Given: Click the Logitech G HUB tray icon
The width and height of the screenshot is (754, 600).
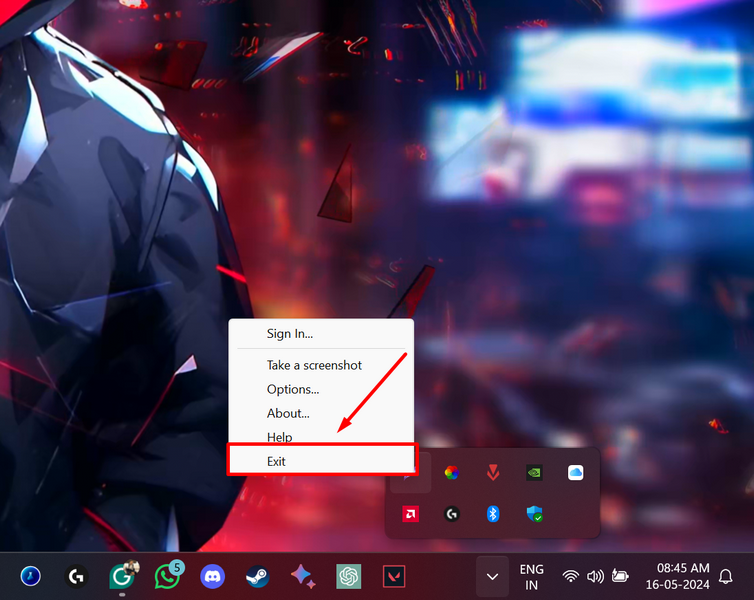Looking at the screenshot, I should (452, 514).
